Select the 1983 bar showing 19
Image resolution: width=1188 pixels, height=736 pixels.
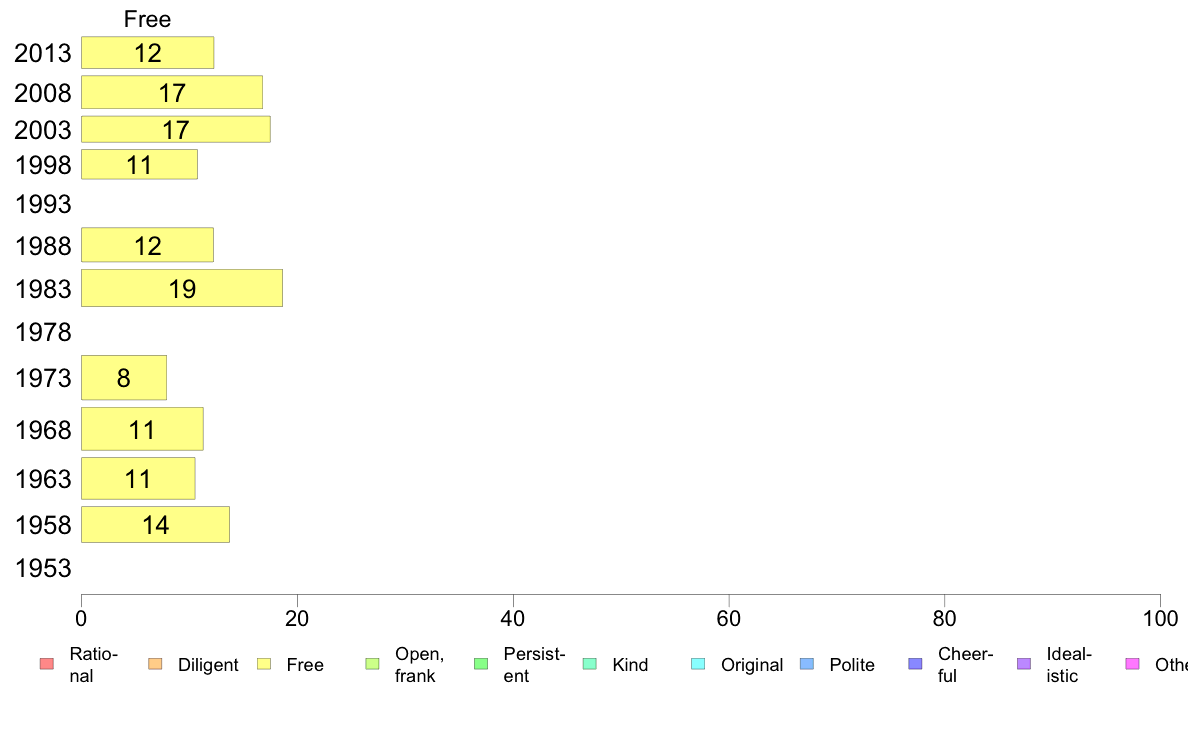[x=182, y=288]
